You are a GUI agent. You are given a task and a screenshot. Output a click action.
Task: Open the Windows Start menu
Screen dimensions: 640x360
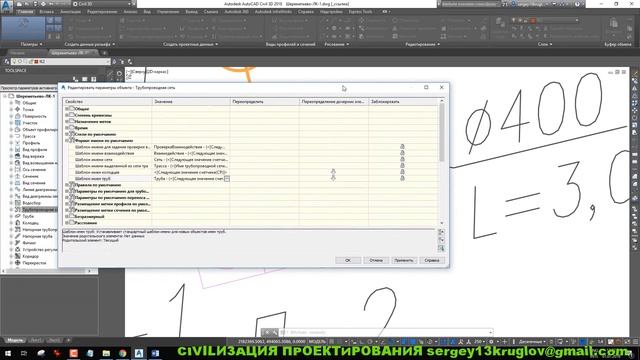click(8, 353)
